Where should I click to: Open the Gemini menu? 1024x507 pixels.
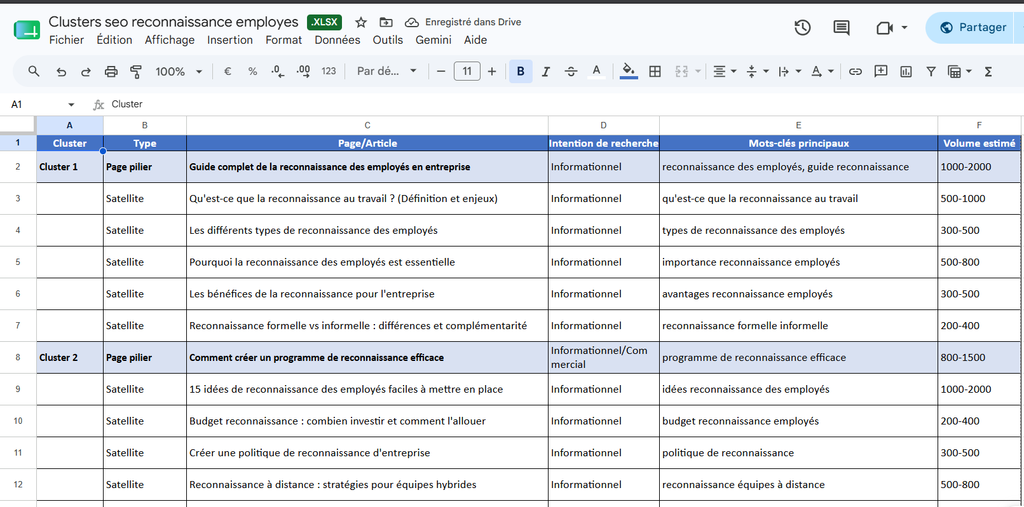click(x=434, y=40)
